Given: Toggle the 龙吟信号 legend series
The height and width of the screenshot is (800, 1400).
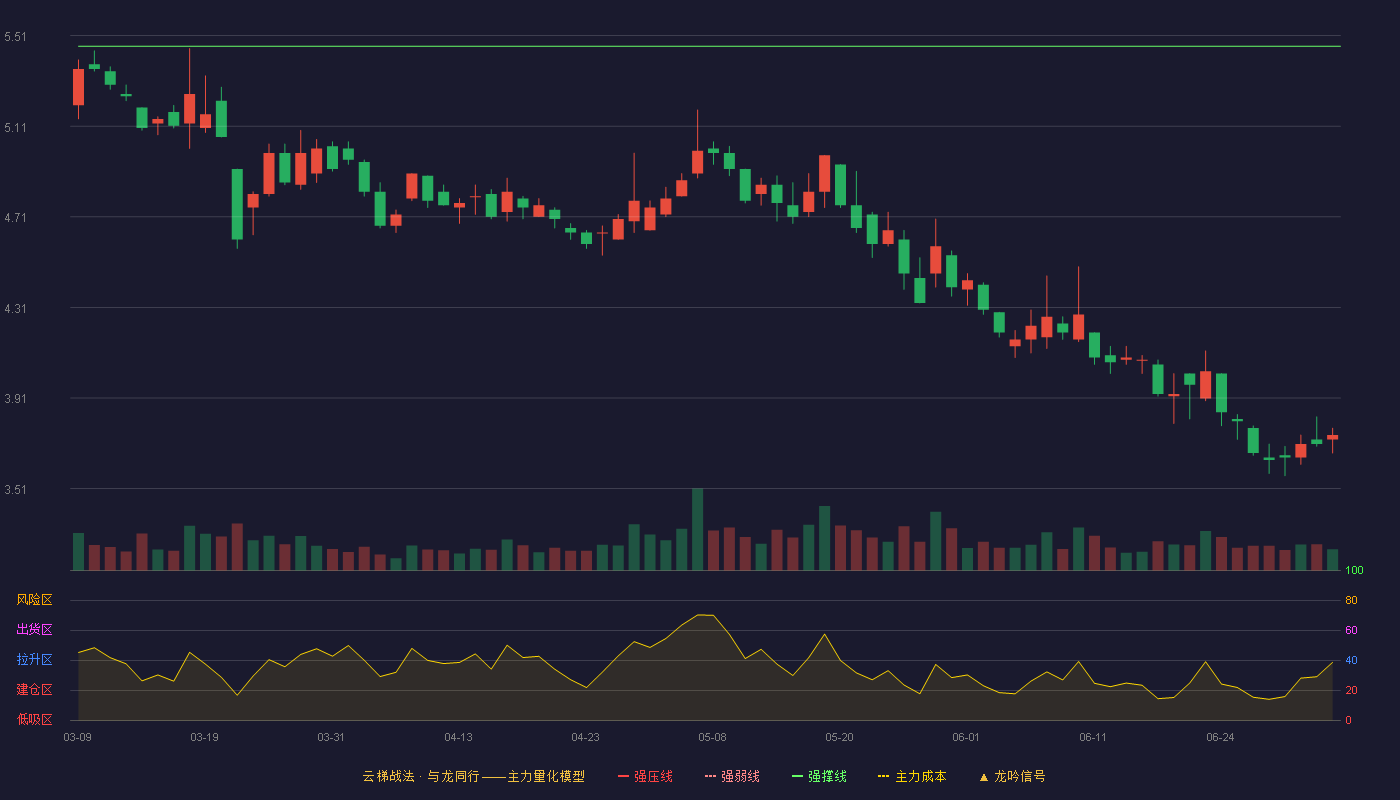Looking at the screenshot, I should pos(1012,776).
